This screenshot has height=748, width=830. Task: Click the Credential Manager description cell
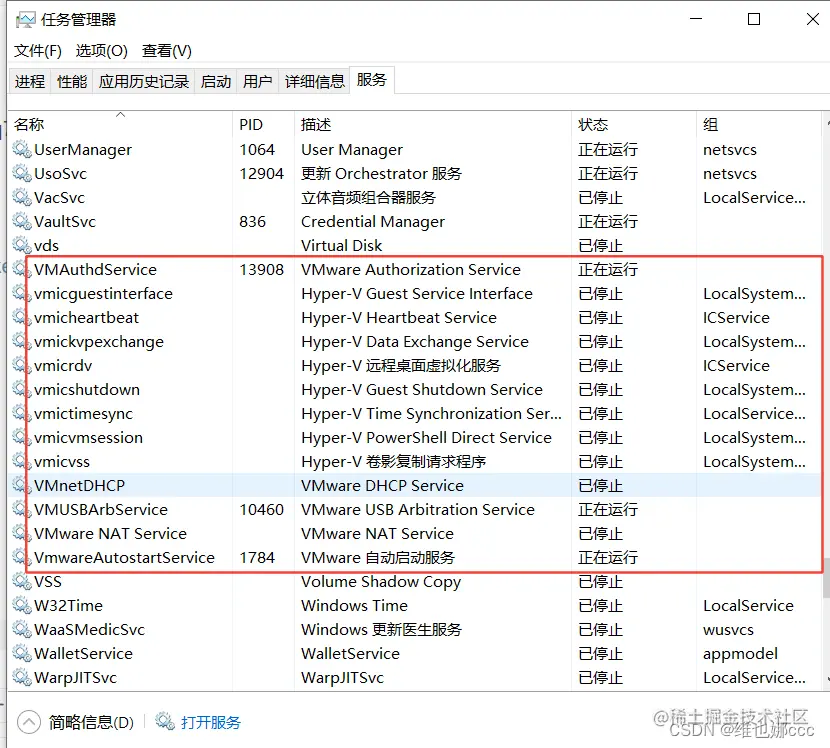(x=373, y=222)
